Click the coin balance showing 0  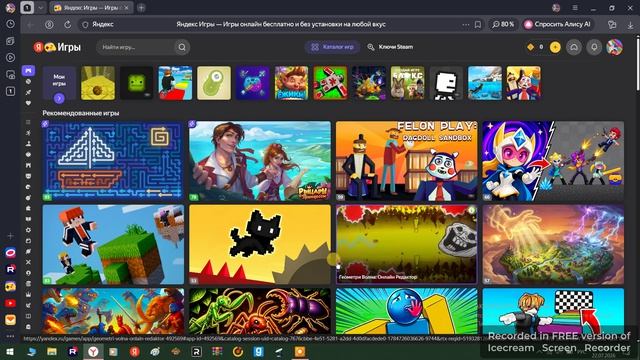(536, 47)
